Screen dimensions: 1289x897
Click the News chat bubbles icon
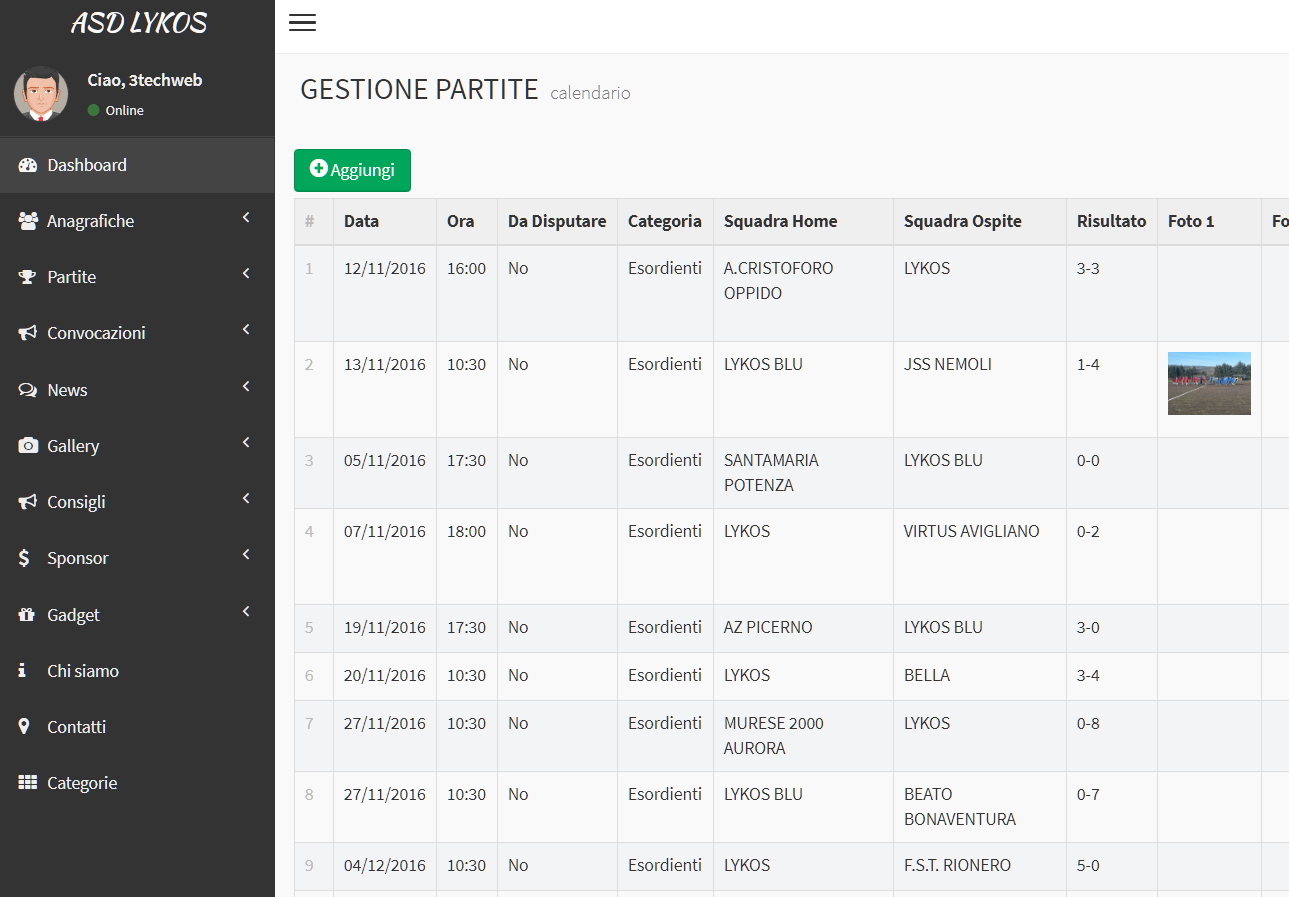pos(27,390)
